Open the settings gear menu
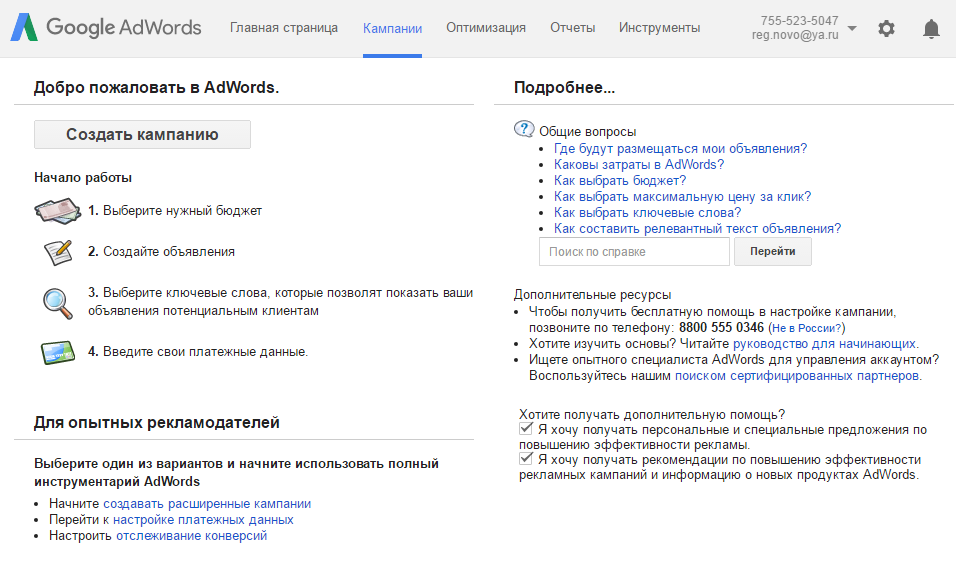 click(886, 28)
